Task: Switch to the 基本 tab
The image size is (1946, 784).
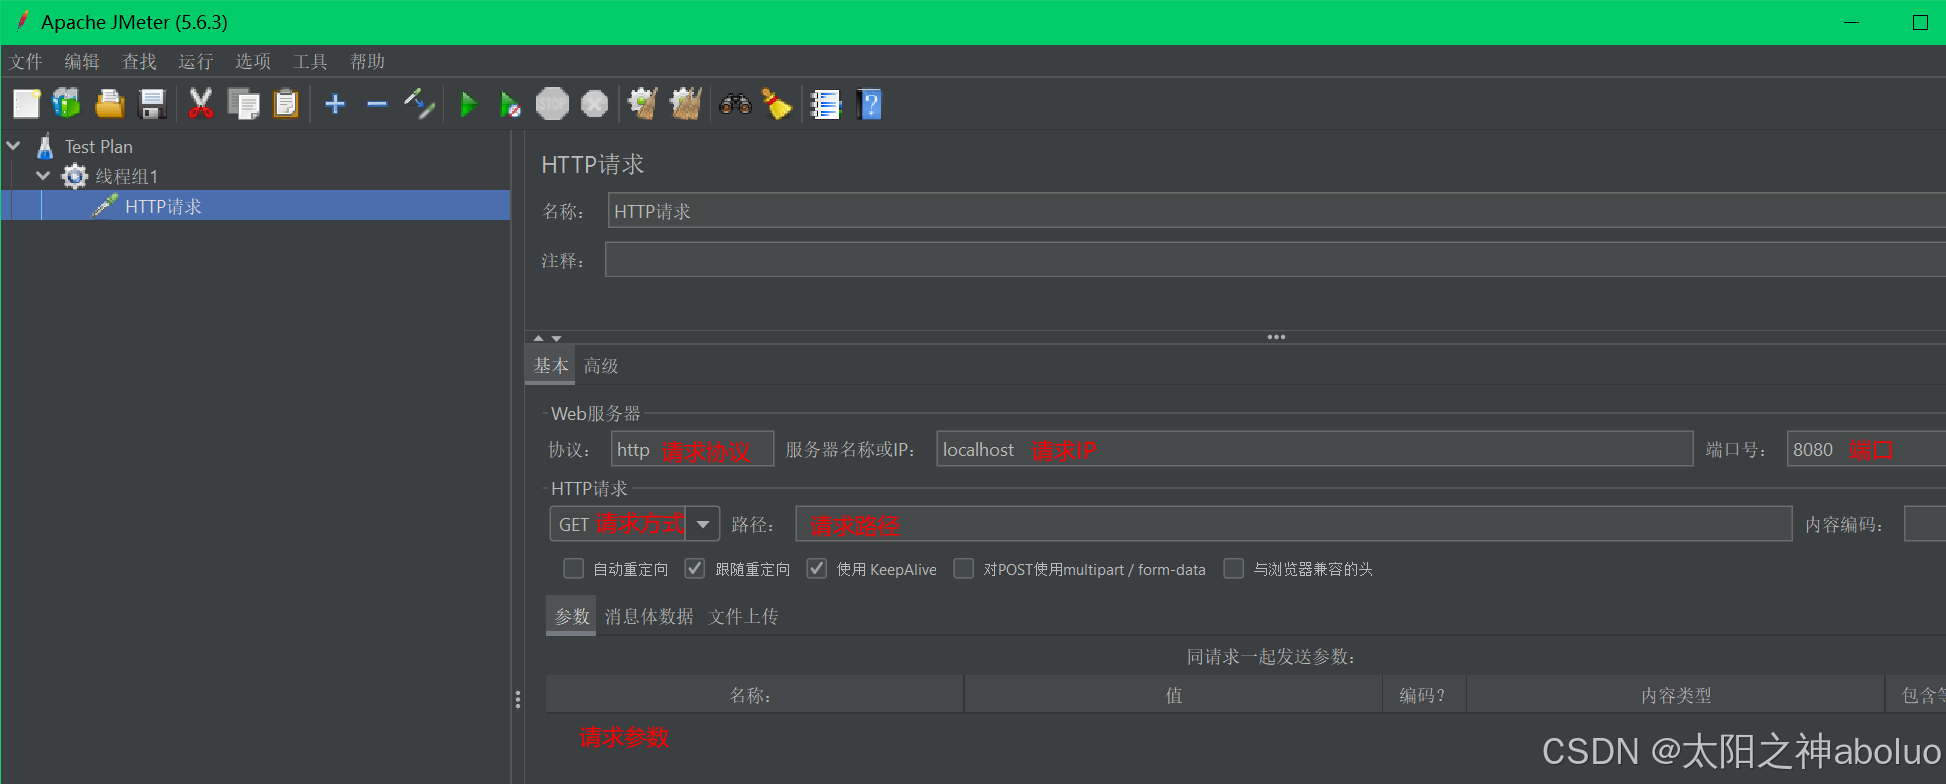Action: click(550, 366)
